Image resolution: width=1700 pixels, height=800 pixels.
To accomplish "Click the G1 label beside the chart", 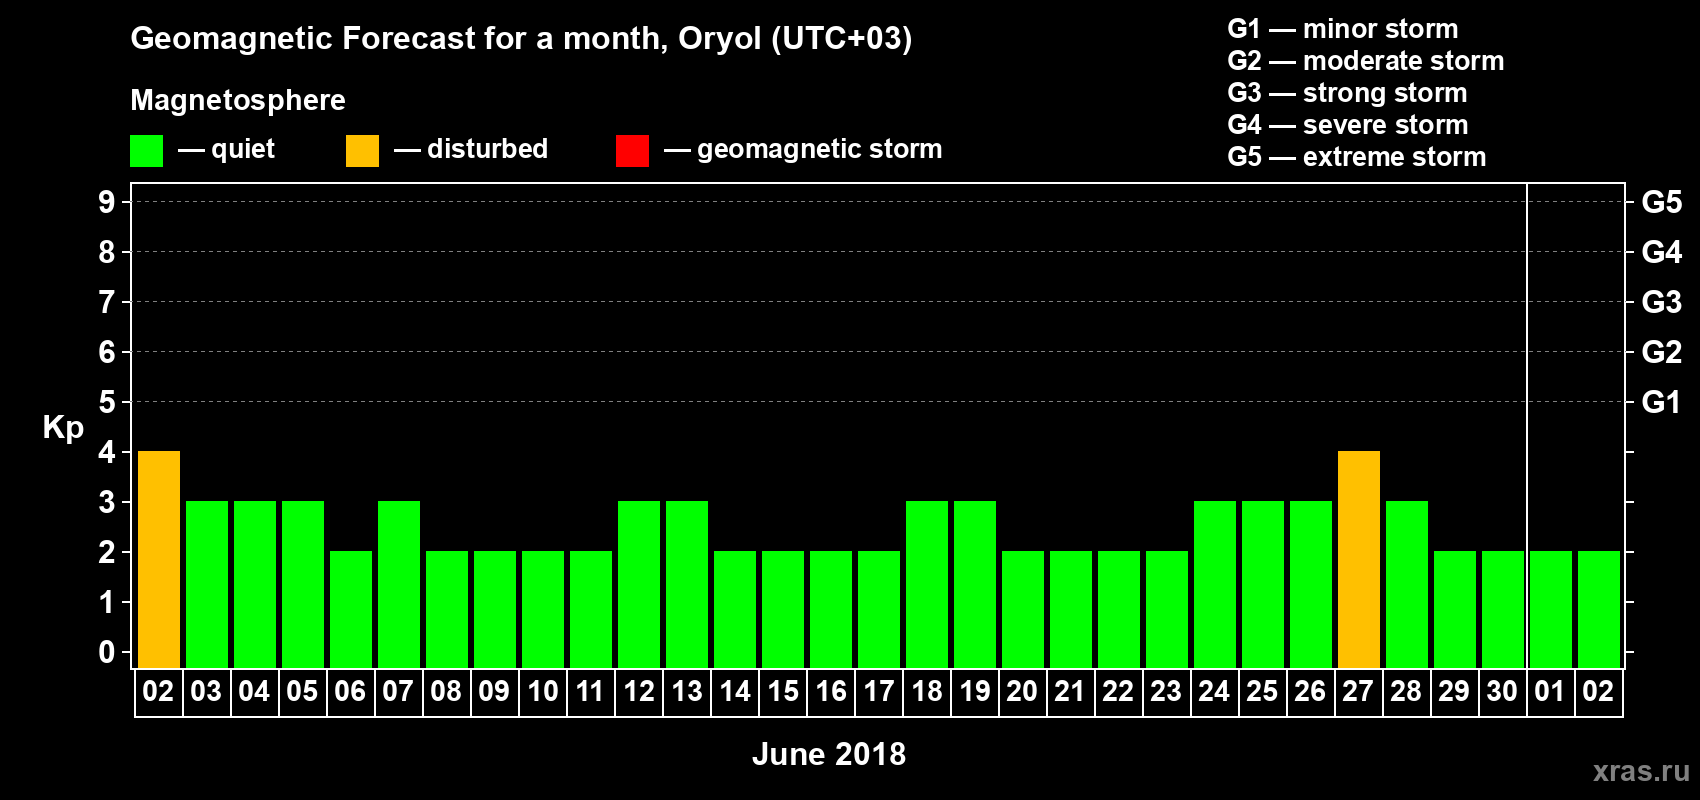I will 1662,402.
